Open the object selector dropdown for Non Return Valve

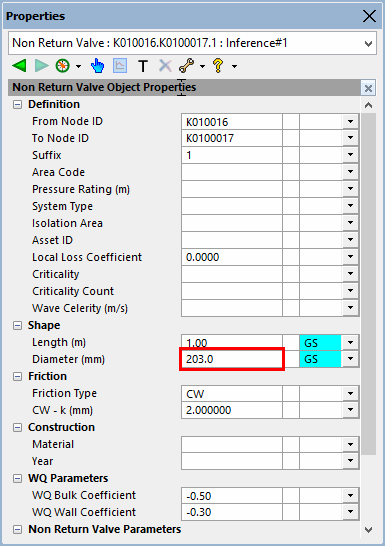click(368, 44)
